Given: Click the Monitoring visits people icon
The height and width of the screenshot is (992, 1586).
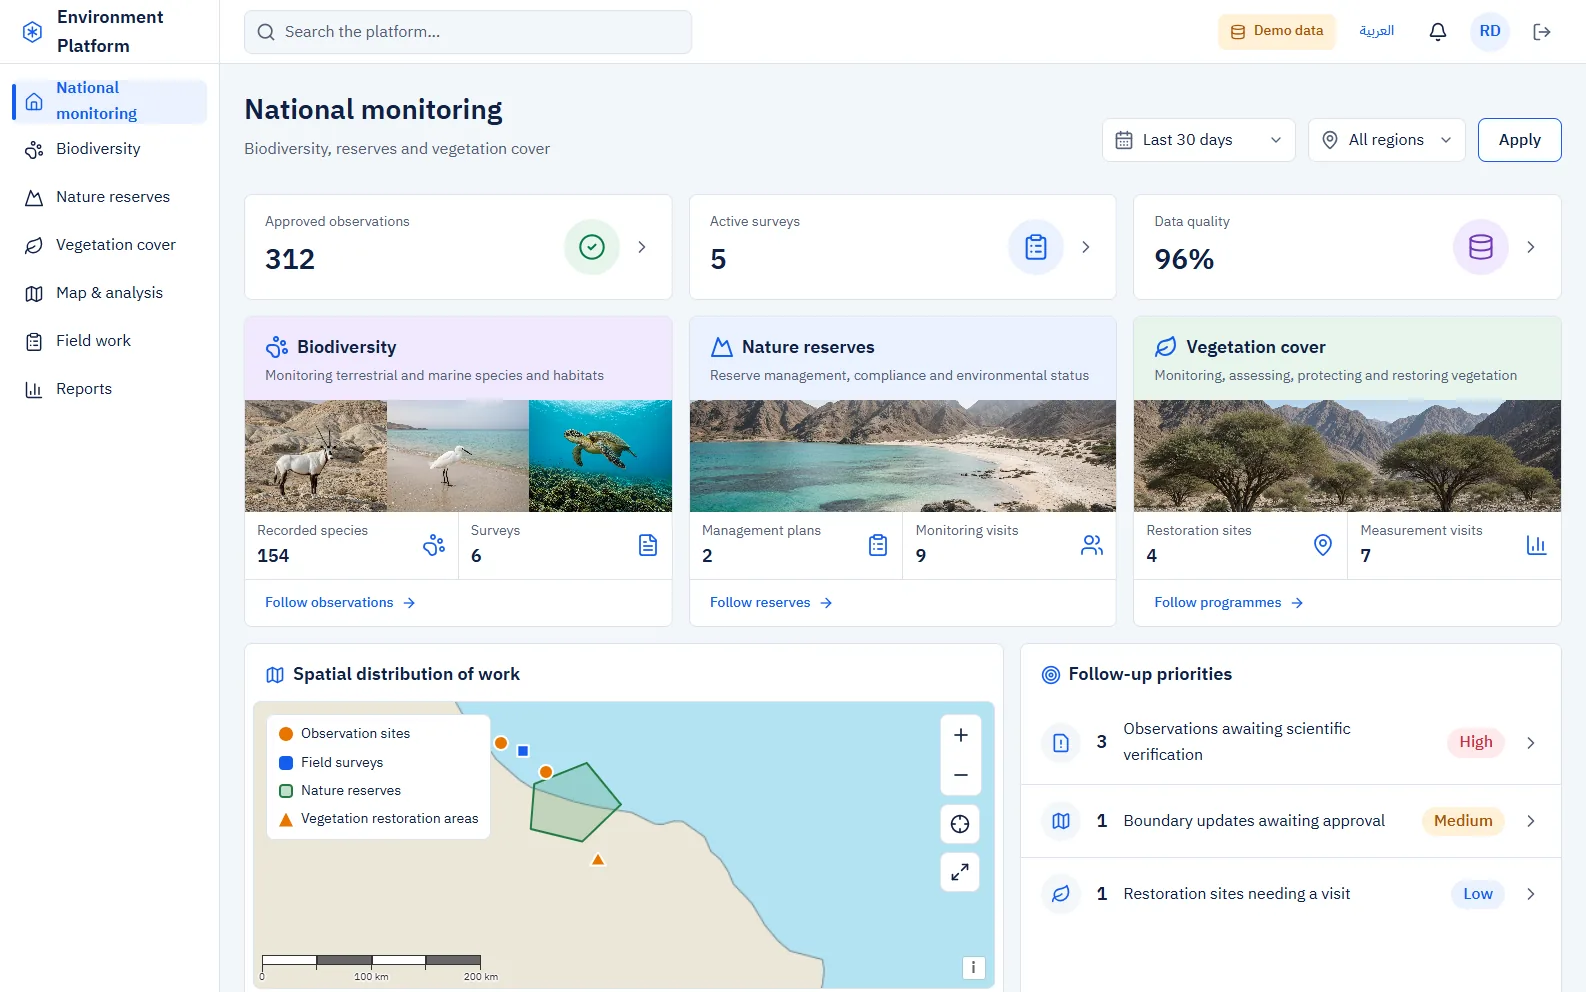Looking at the screenshot, I should point(1092,545).
